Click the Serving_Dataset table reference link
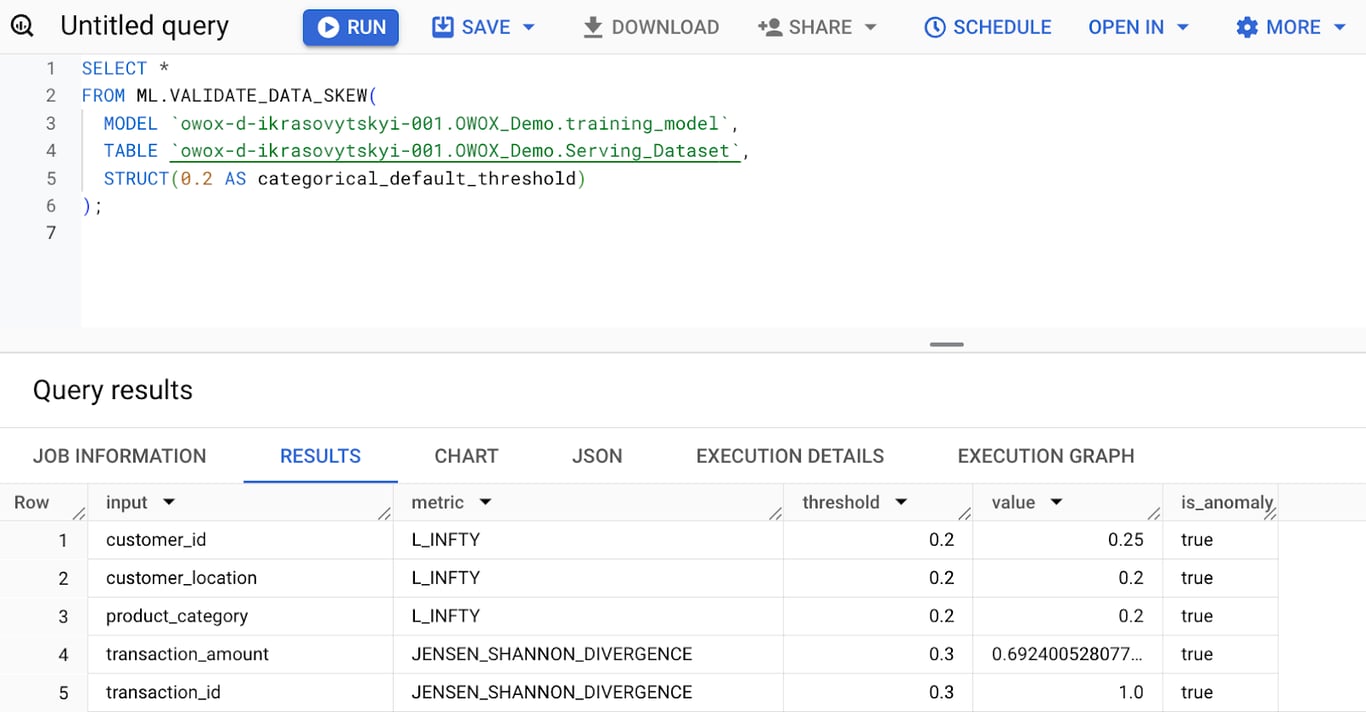This screenshot has width=1366, height=712. [456, 151]
